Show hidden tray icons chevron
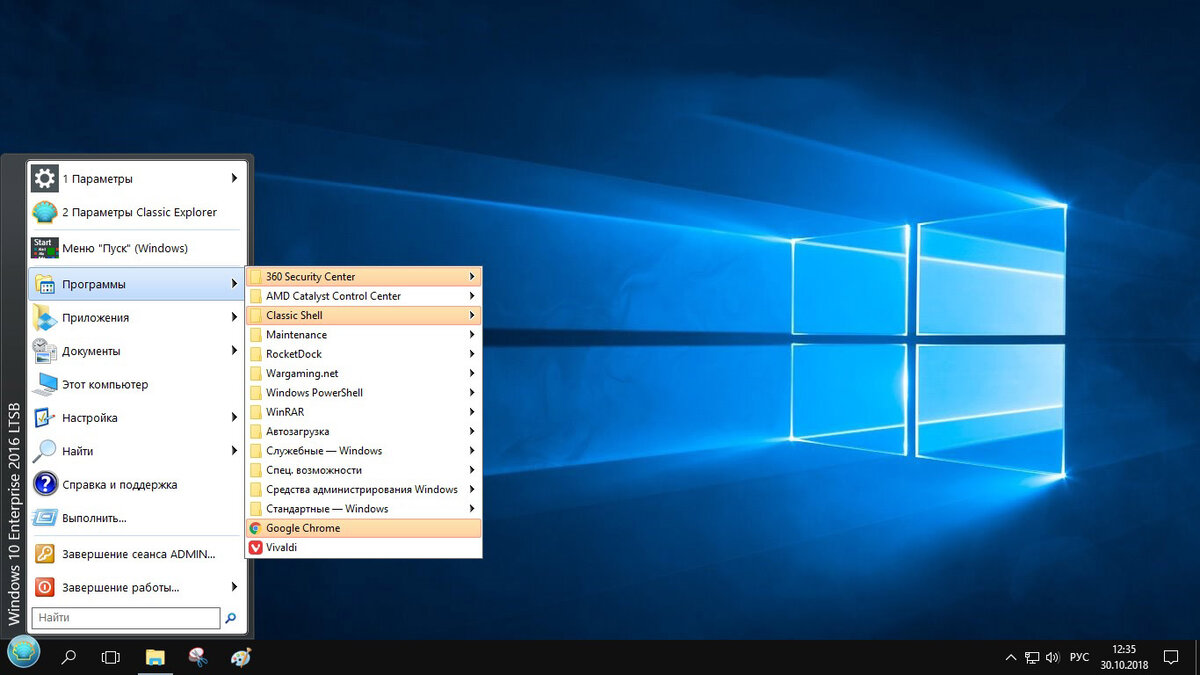This screenshot has height=675, width=1200. click(x=1010, y=657)
